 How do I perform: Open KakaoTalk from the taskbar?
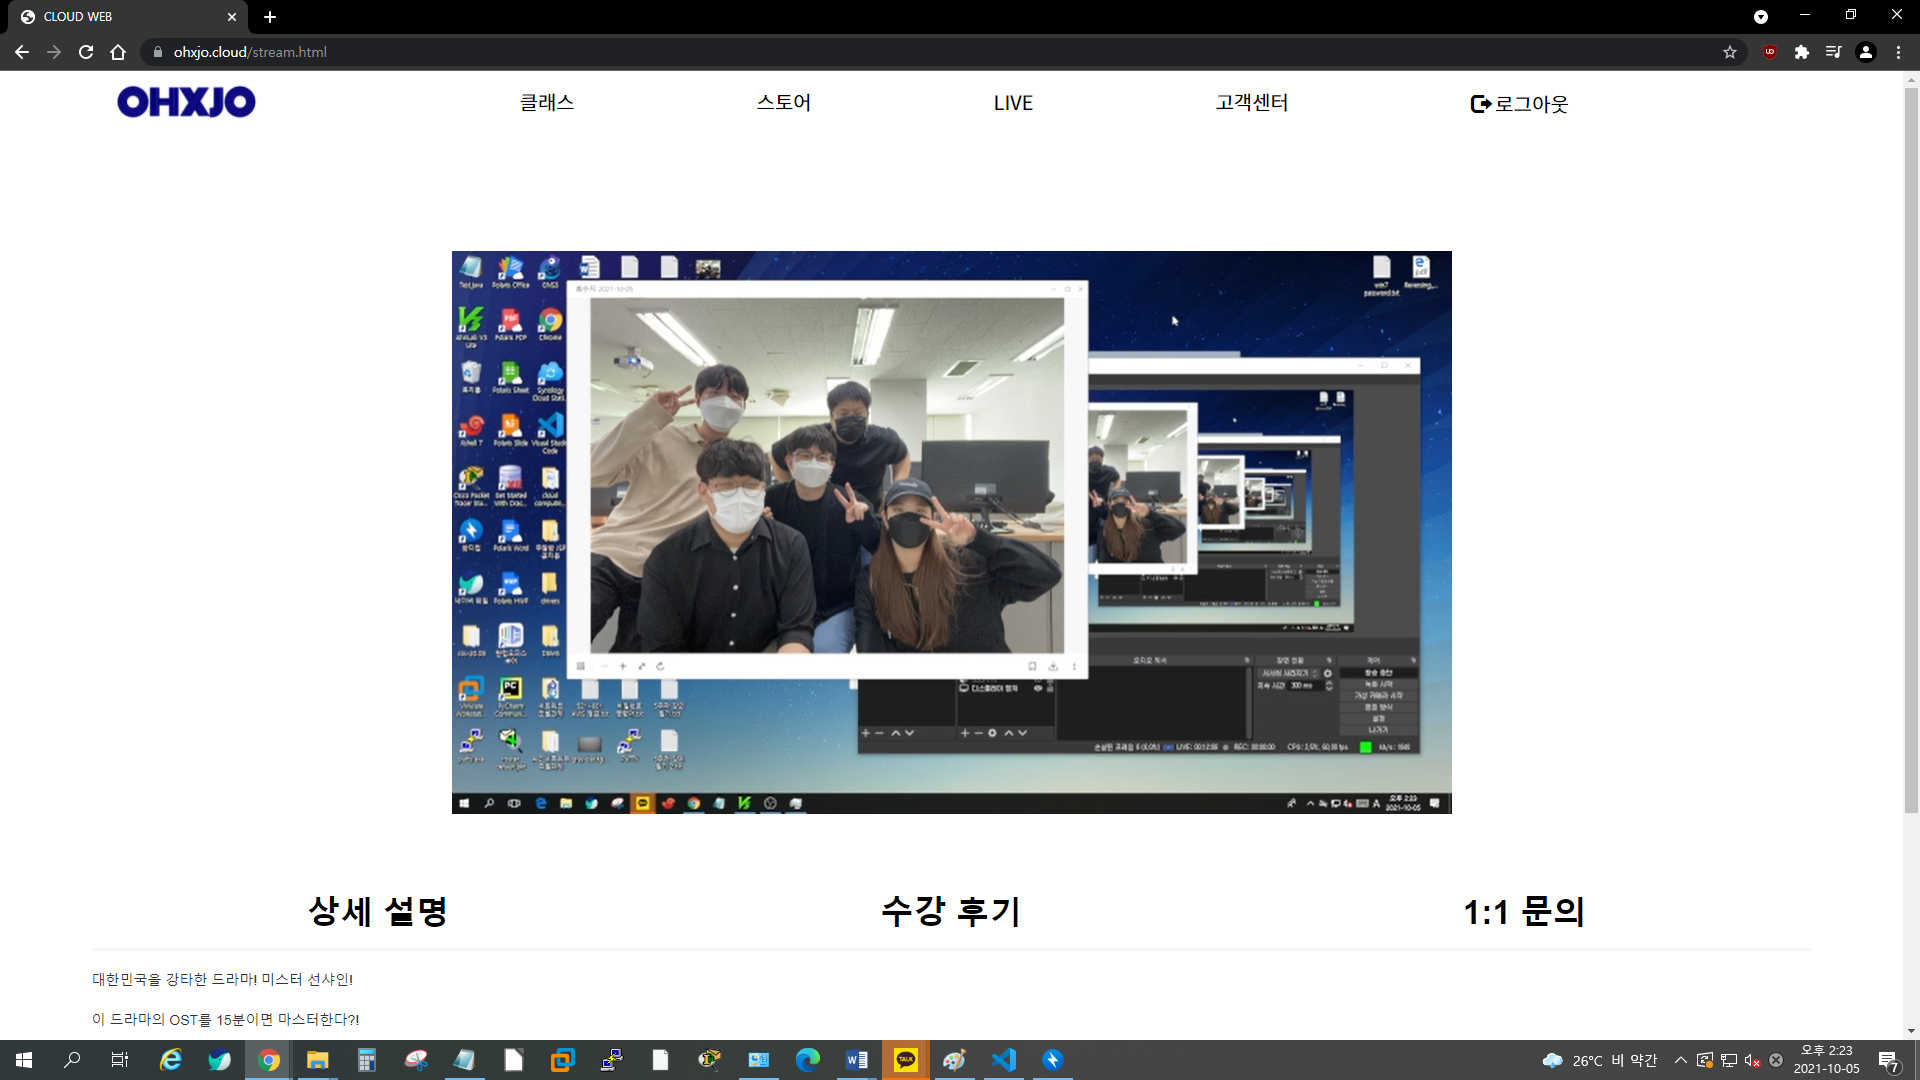point(906,1060)
